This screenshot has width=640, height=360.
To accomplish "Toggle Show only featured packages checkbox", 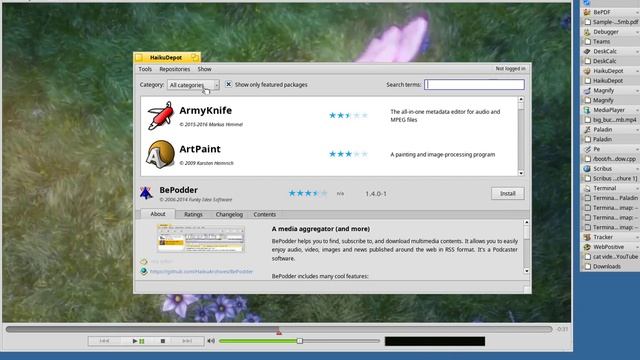I will pyautogui.click(x=229, y=84).
